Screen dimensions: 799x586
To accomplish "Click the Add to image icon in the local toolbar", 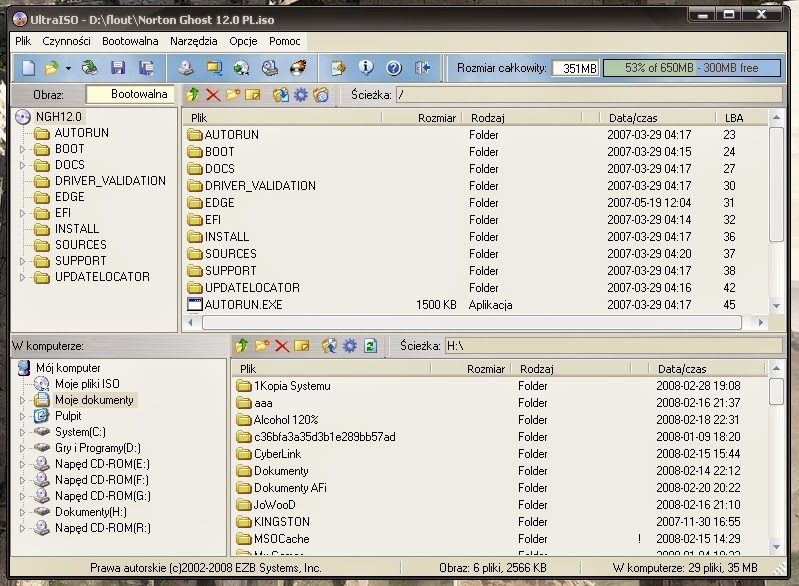I will (x=329, y=347).
